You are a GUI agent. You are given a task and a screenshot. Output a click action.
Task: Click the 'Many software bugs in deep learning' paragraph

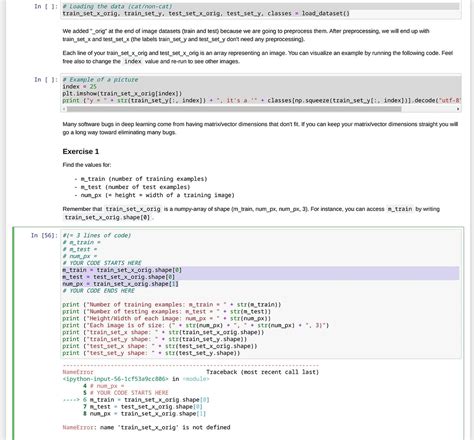[x=260, y=128]
